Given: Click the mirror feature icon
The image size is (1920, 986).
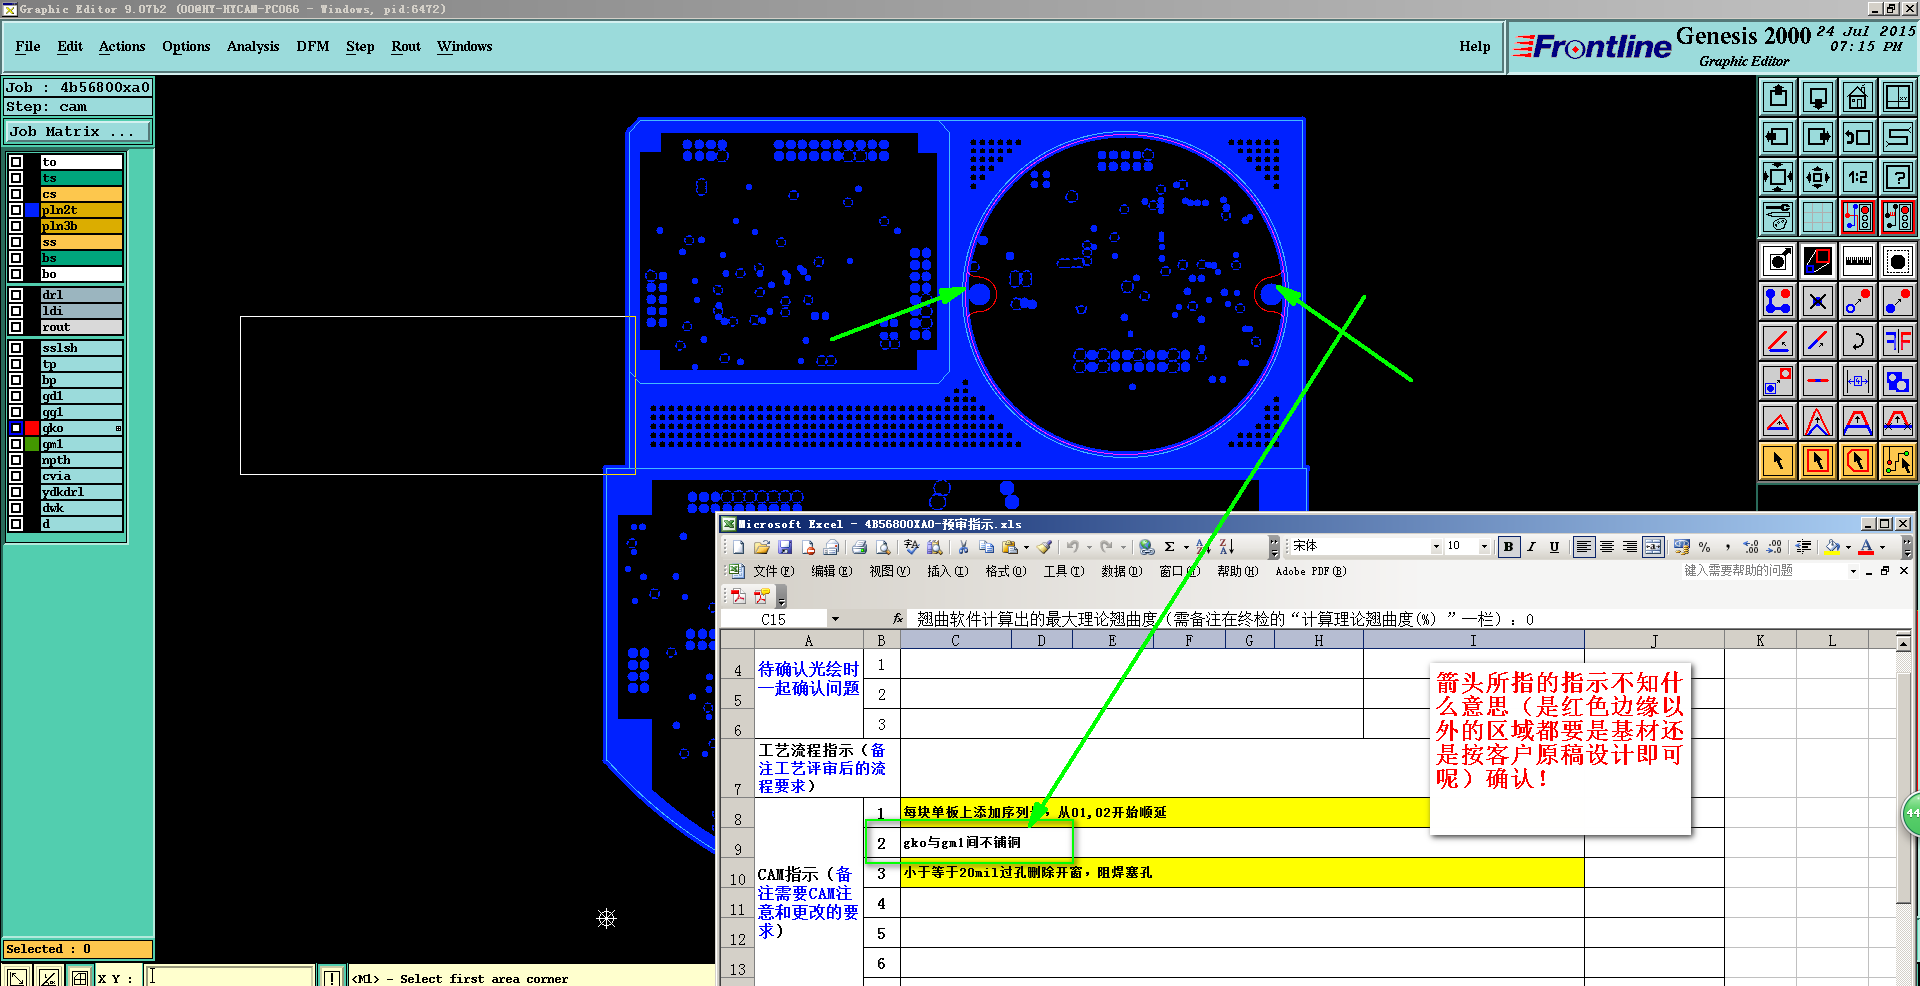Looking at the screenshot, I should tap(1897, 341).
